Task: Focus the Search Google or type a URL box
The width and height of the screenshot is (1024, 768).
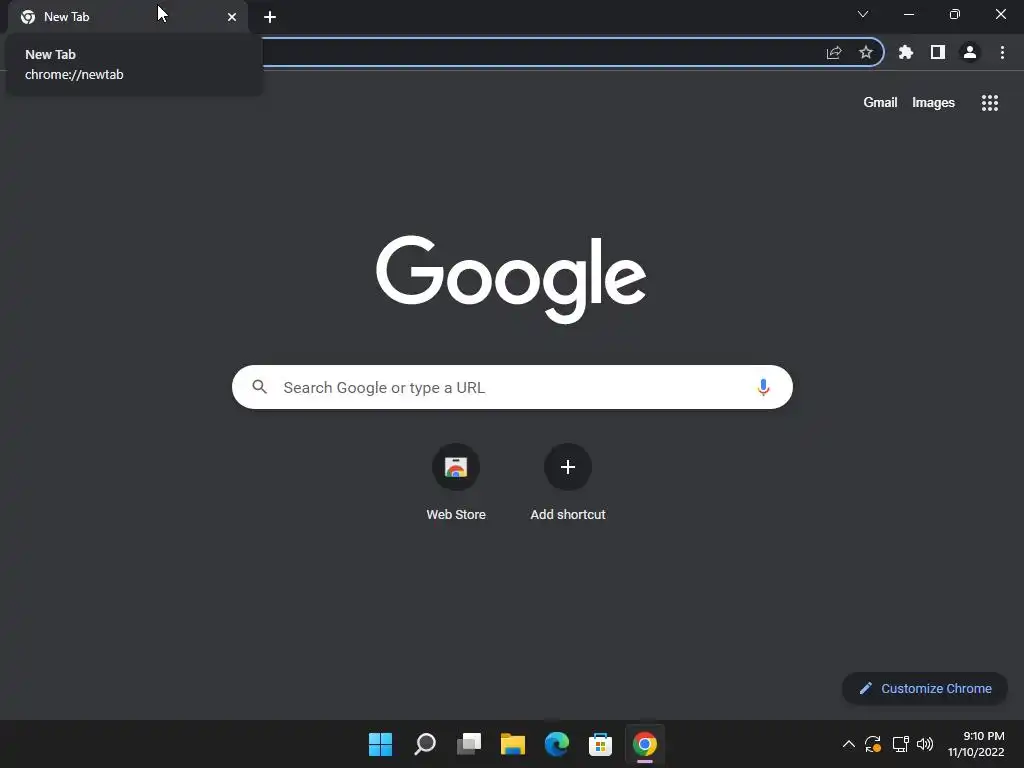Action: point(512,387)
